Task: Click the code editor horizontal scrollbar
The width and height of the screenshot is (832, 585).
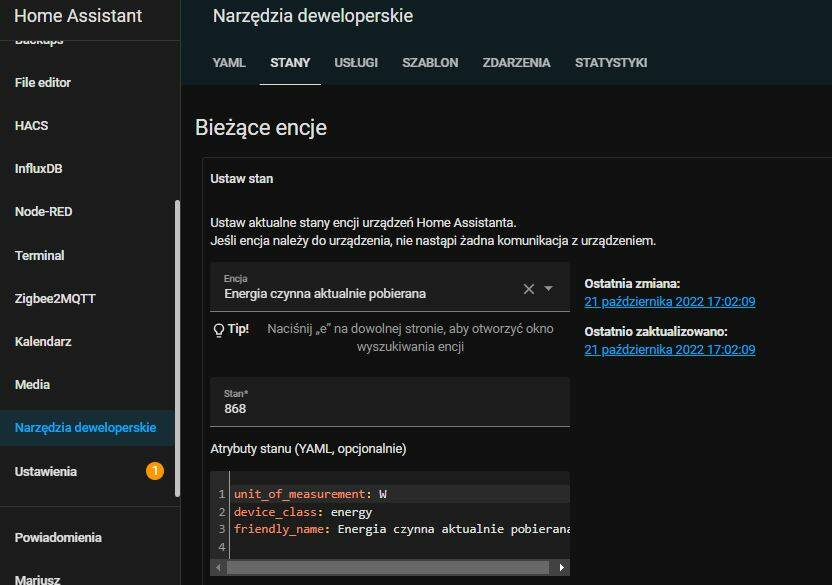Action: click(388, 567)
